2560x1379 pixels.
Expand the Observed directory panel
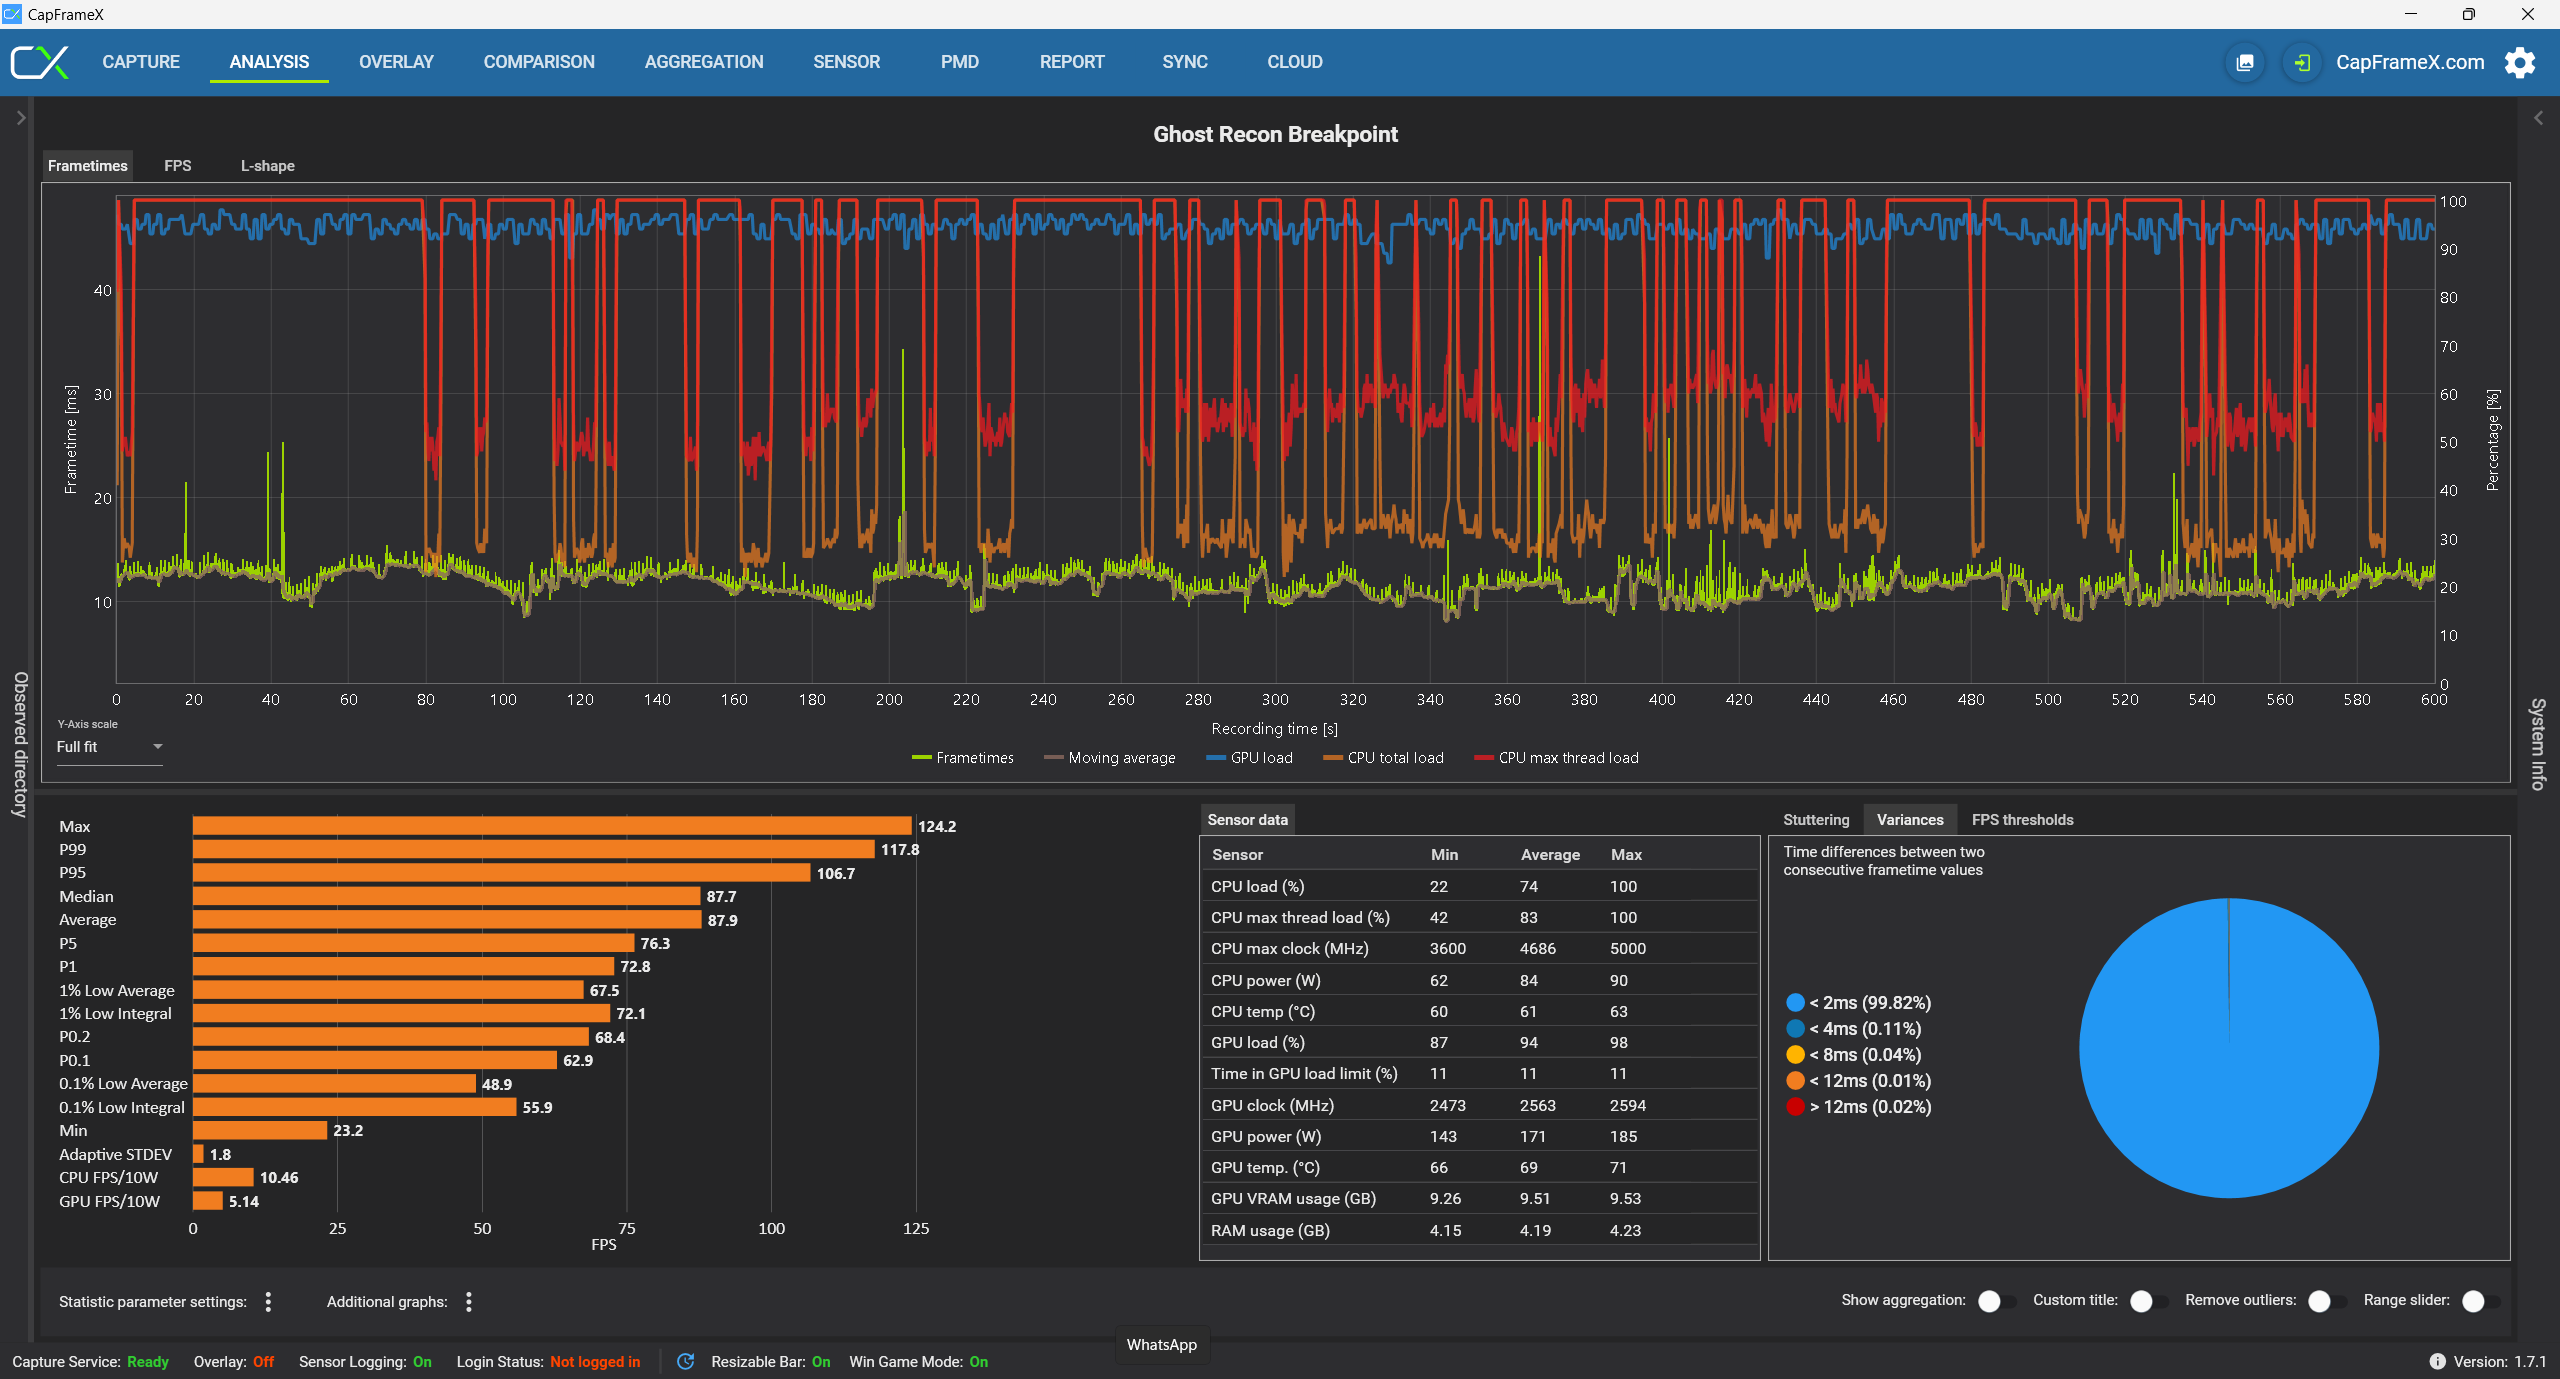[20, 118]
